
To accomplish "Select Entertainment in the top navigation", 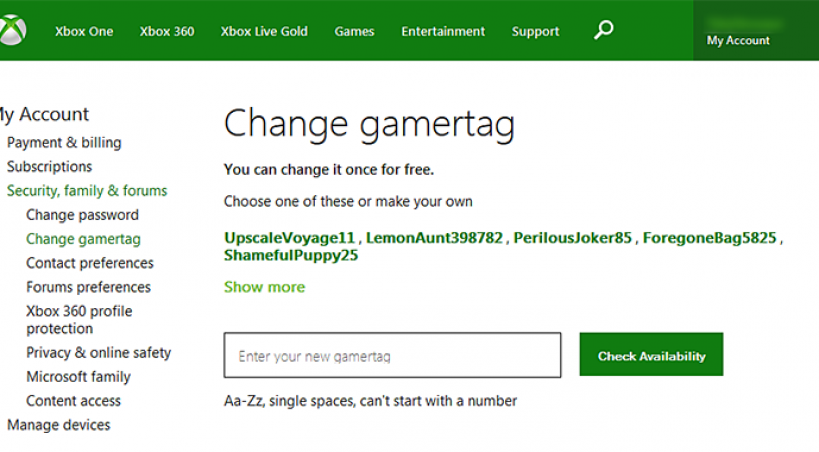I will 443,31.
